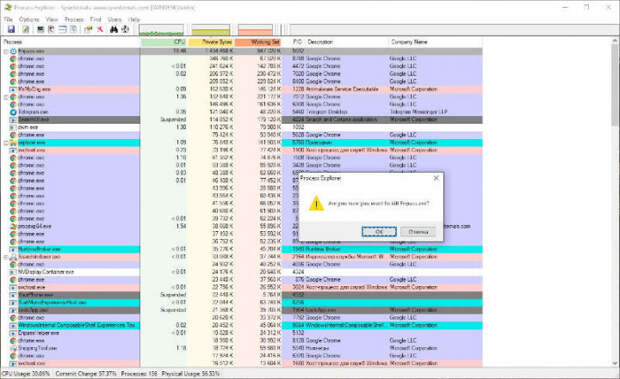Open the DLL/handle view toolbar icon

pos(74,29)
